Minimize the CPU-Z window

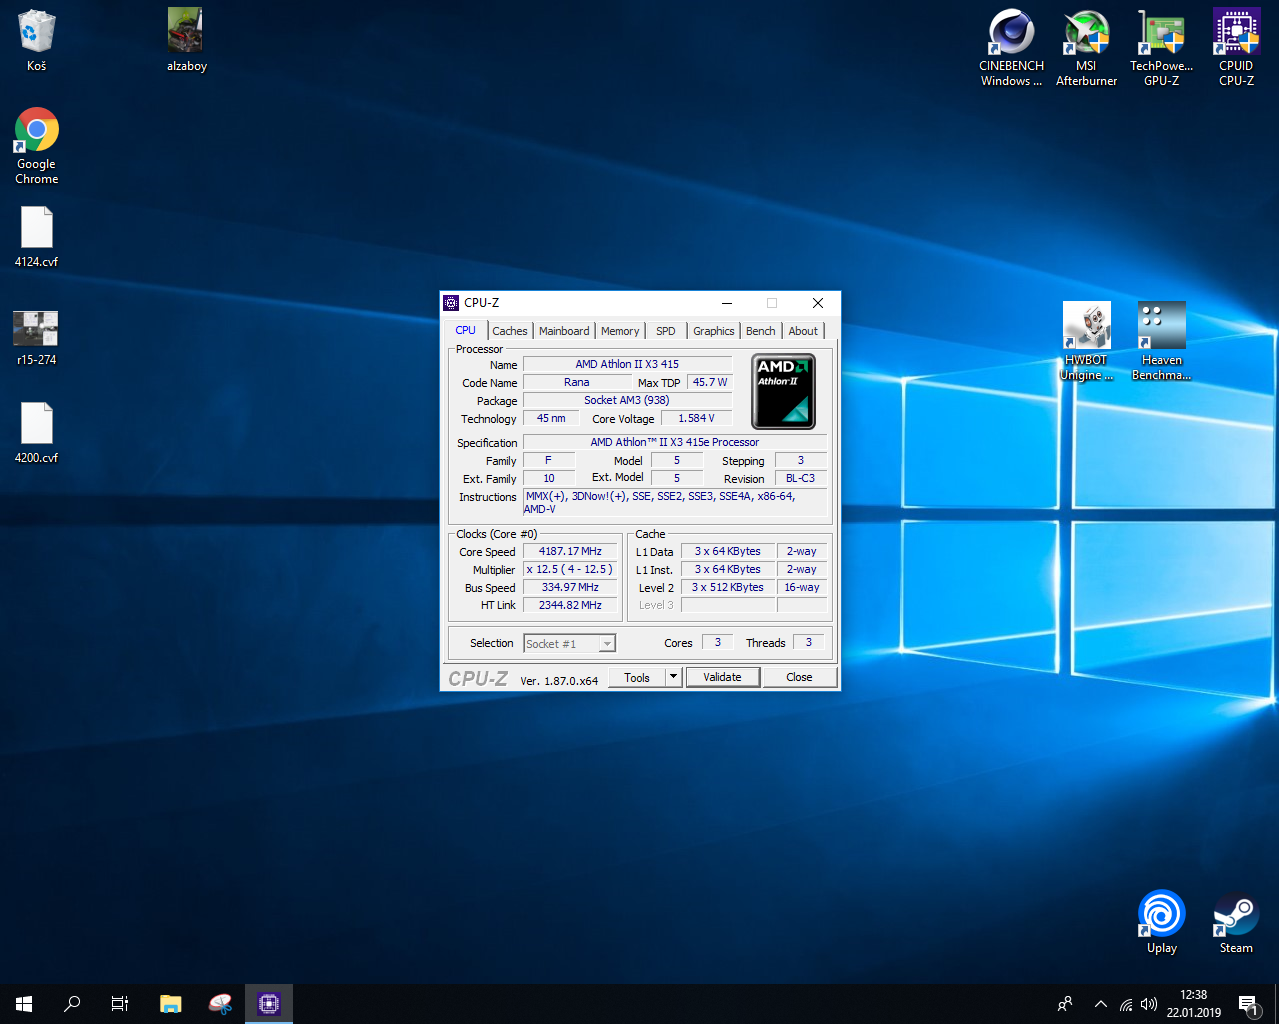click(x=727, y=303)
